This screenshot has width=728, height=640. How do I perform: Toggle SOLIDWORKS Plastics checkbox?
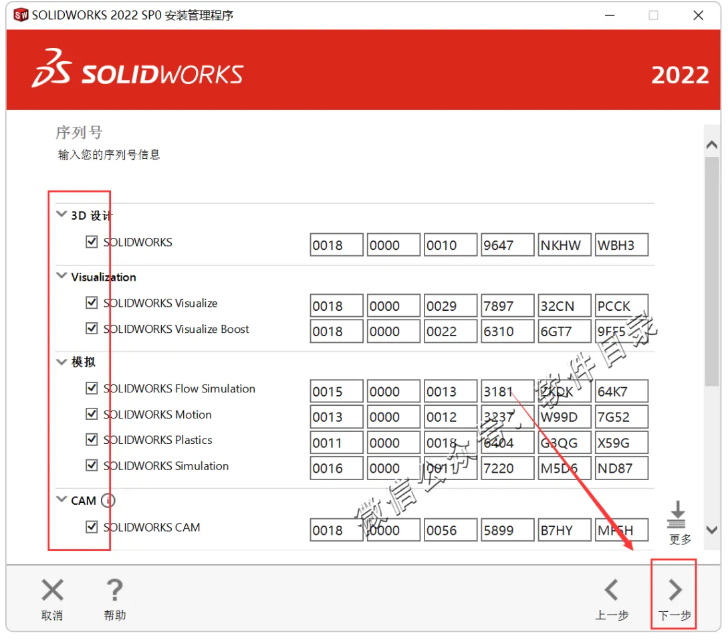91,439
